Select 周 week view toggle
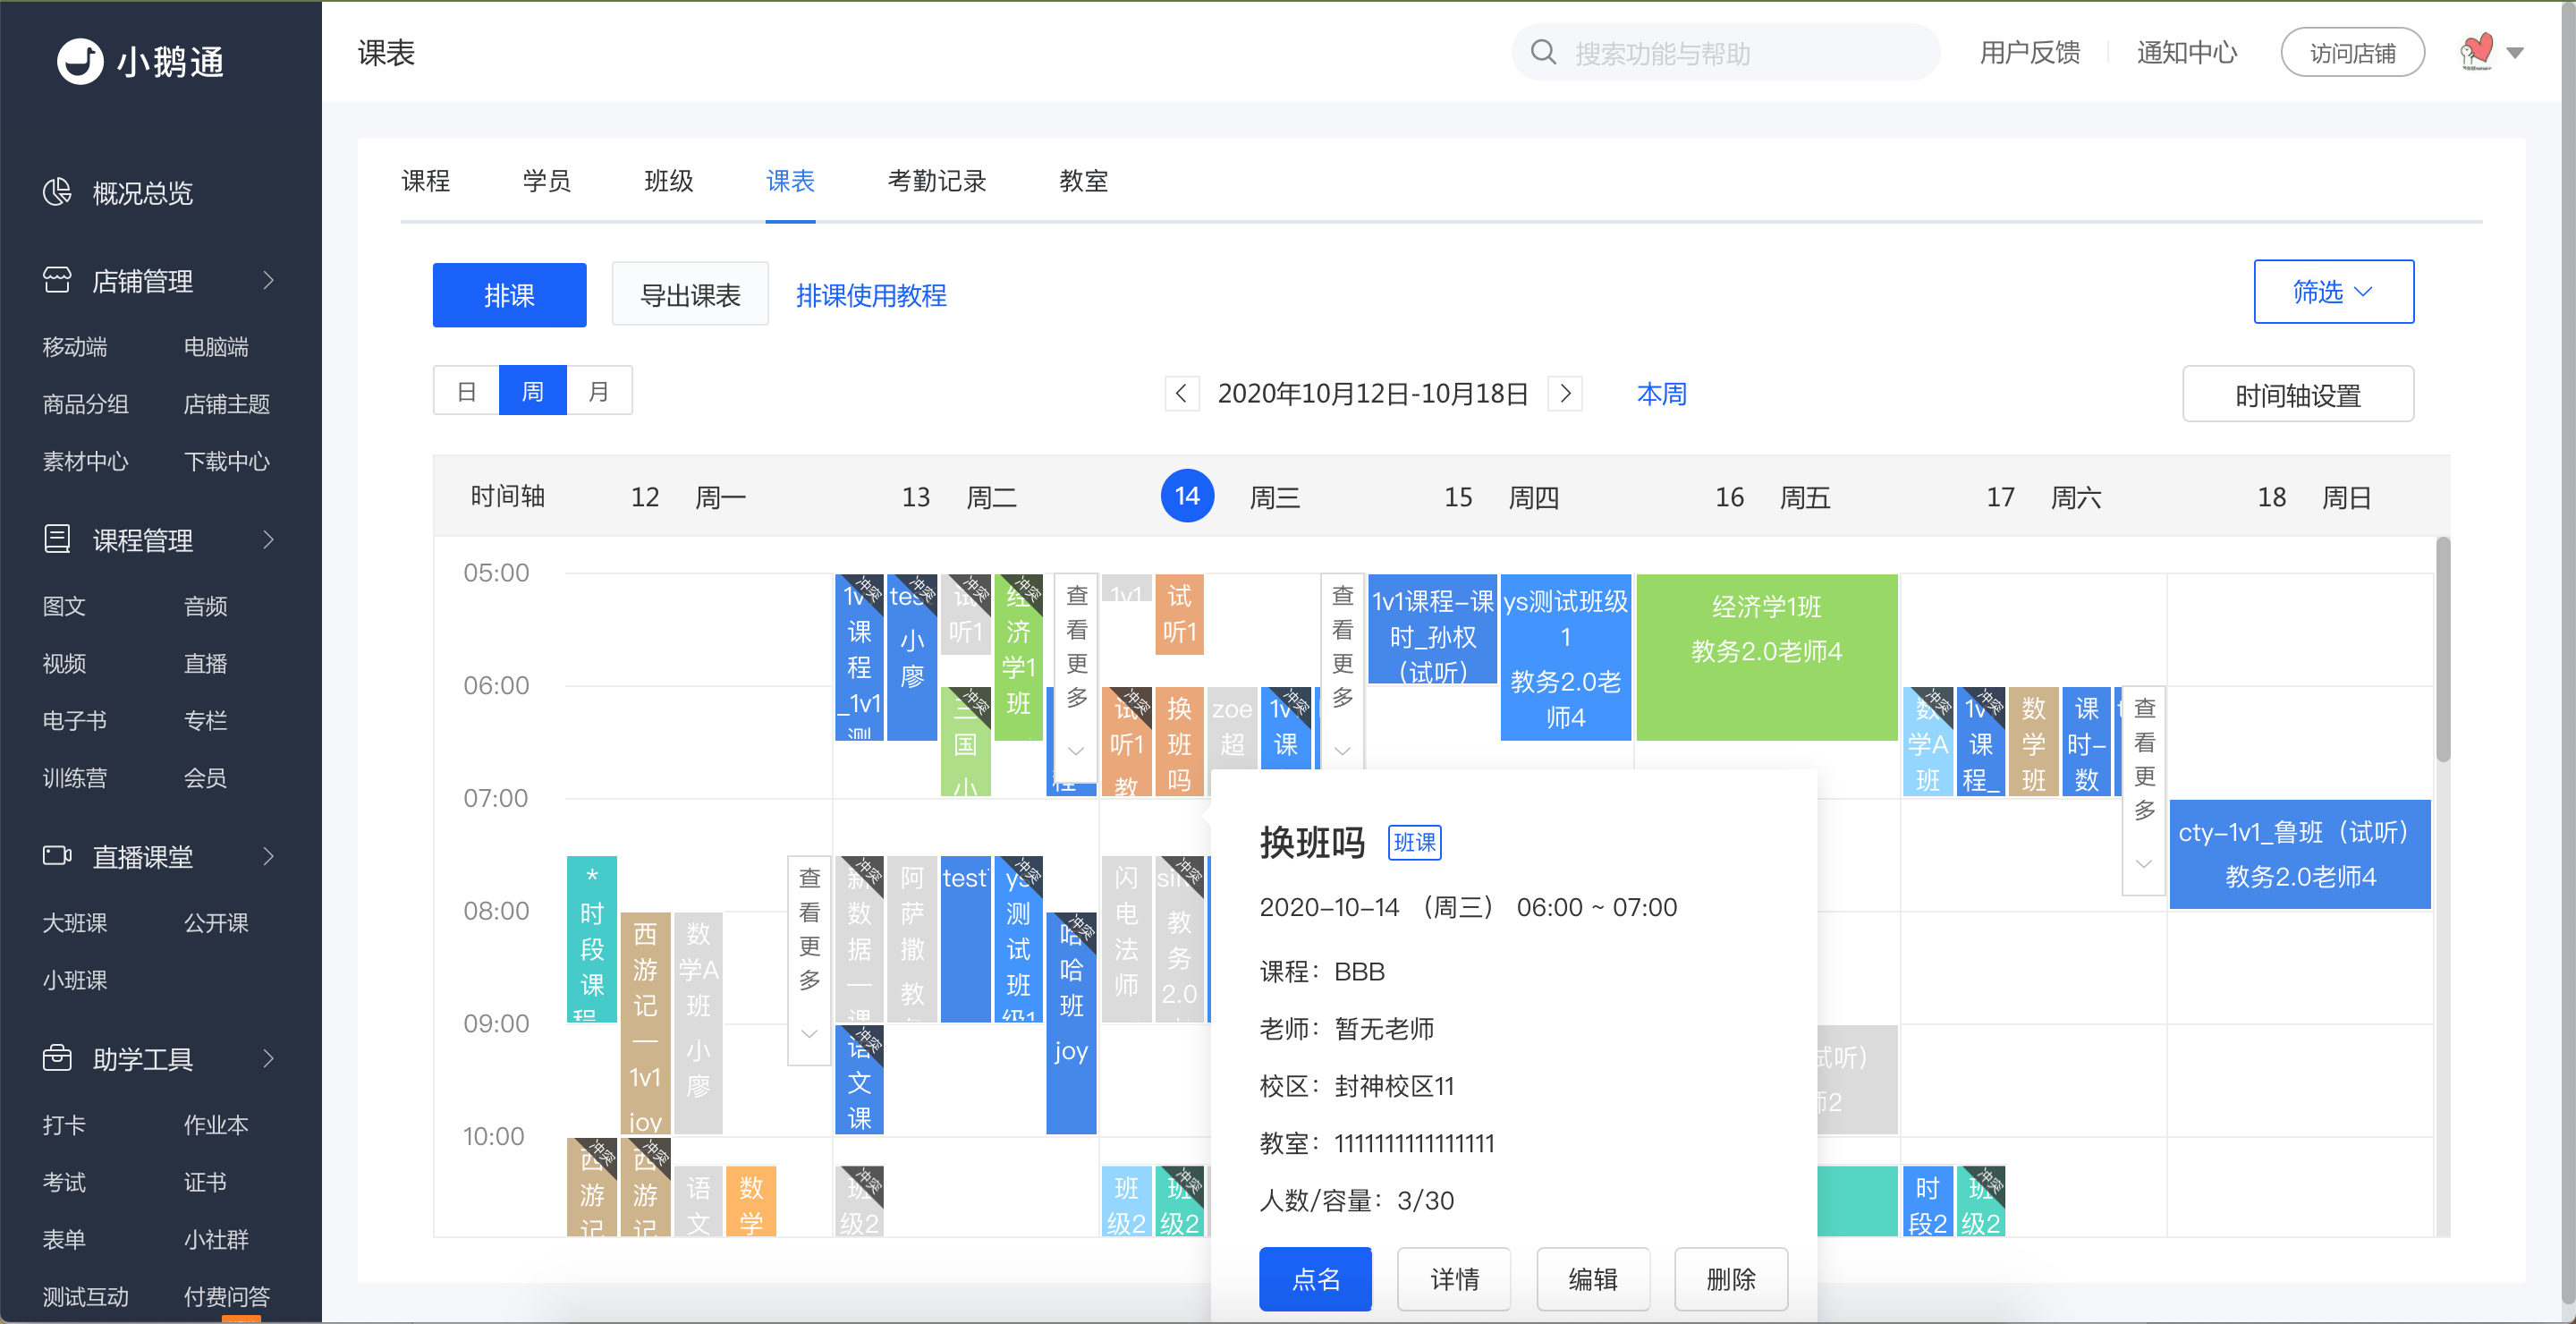 click(532, 391)
